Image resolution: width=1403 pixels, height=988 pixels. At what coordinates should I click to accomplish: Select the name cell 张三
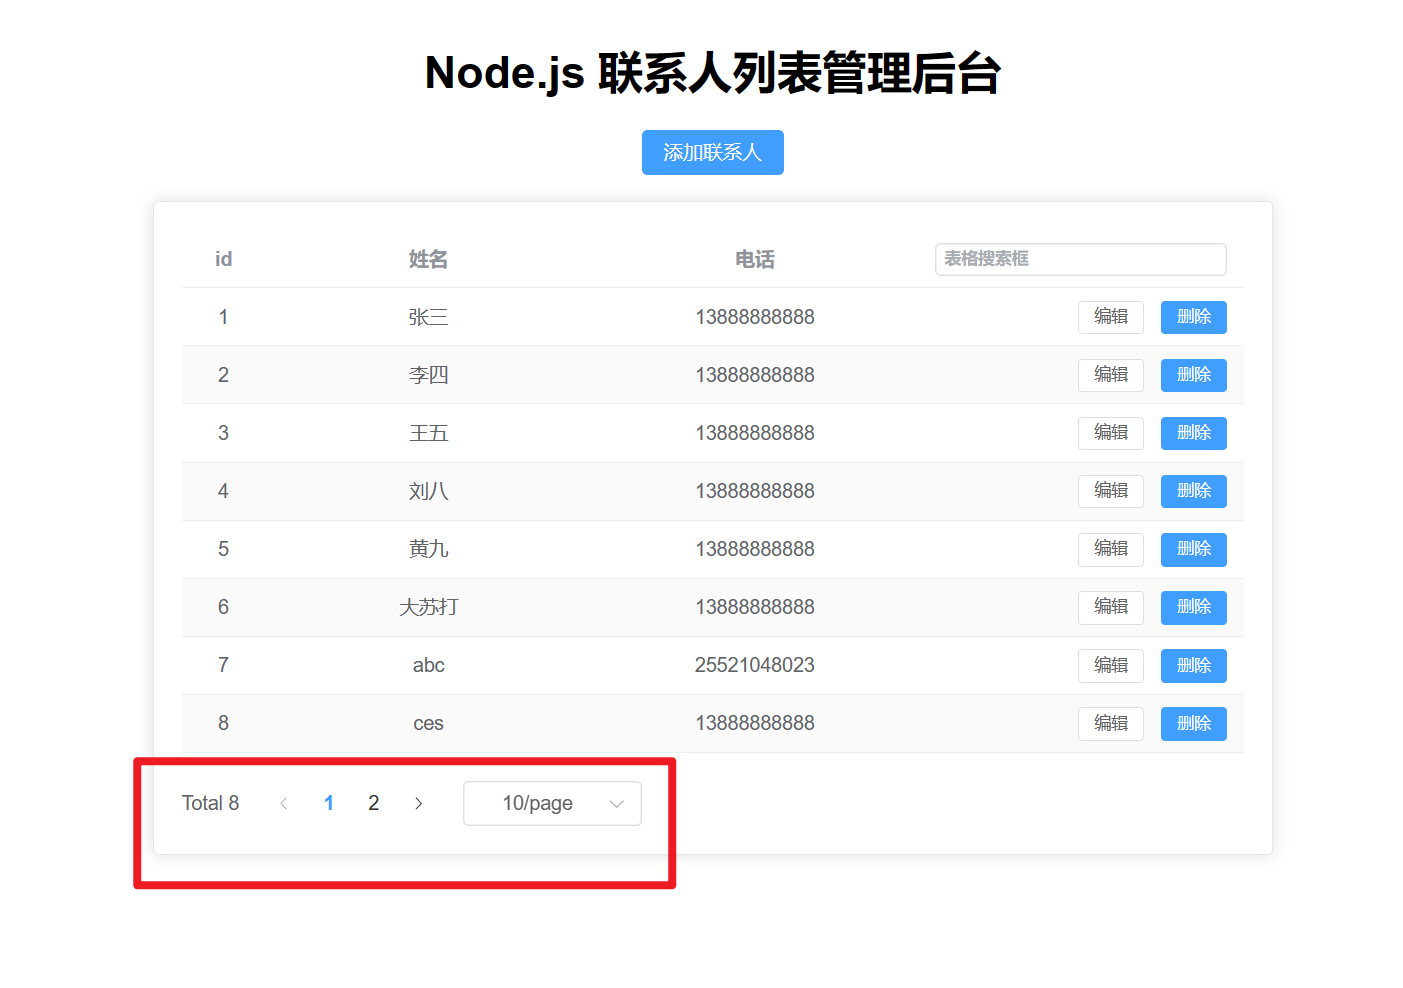click(x=428, y=317)
